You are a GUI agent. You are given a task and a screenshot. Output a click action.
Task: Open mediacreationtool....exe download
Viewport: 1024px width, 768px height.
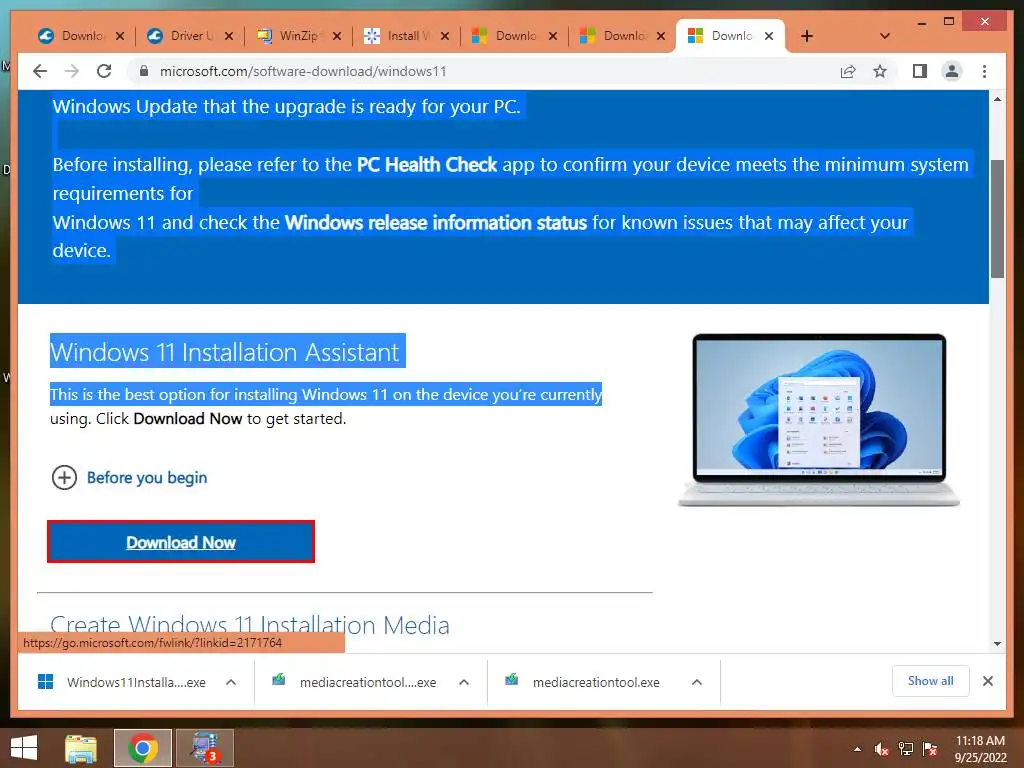pyautogui.click(x=354, y=682)
